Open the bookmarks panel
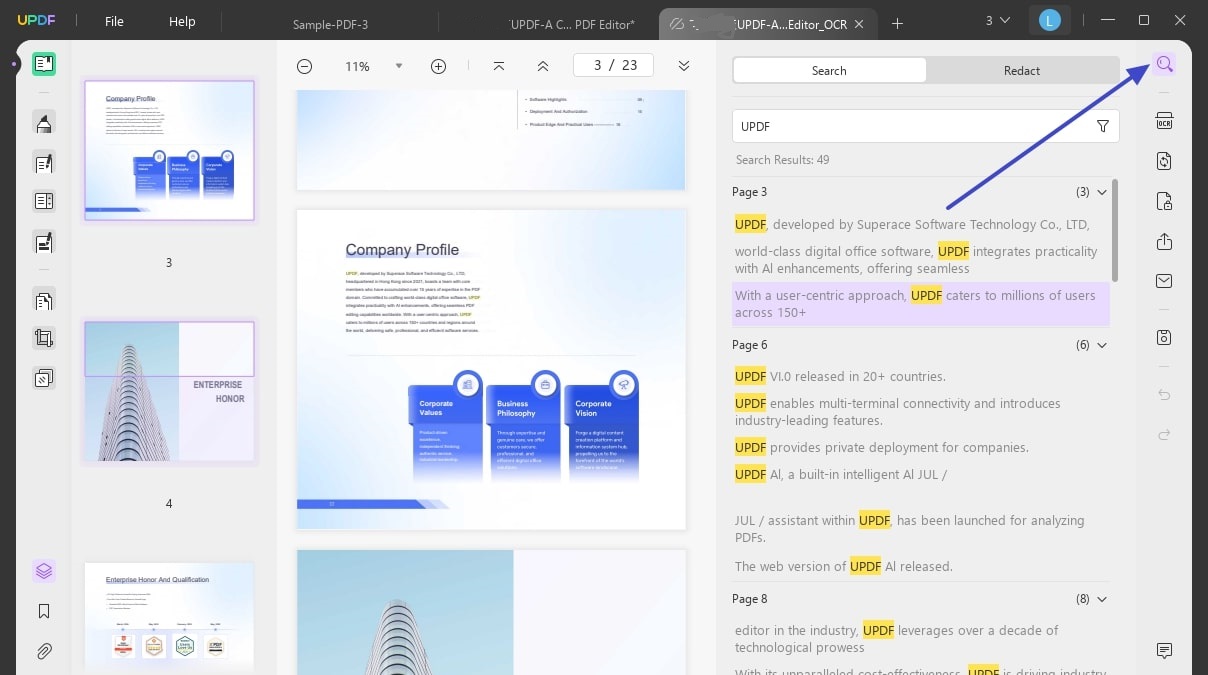 (x=43, y=611)
